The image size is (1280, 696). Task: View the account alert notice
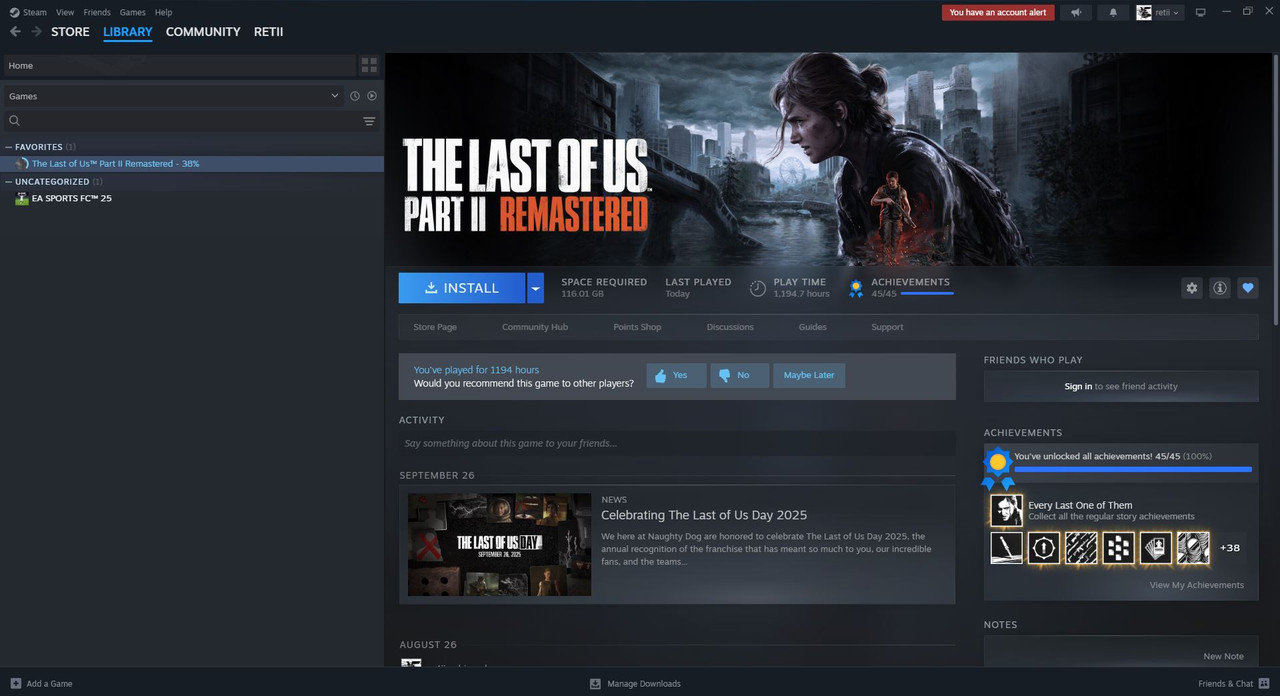(x=998, y=12)
